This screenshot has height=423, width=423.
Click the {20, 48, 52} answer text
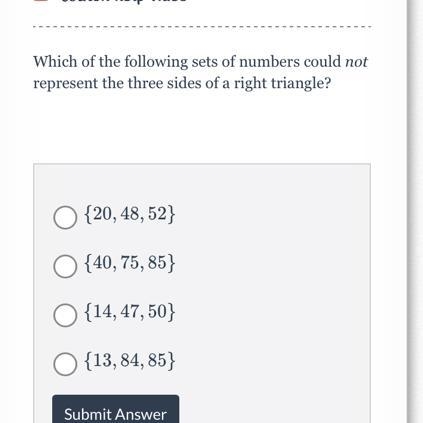tap(130, 214)
